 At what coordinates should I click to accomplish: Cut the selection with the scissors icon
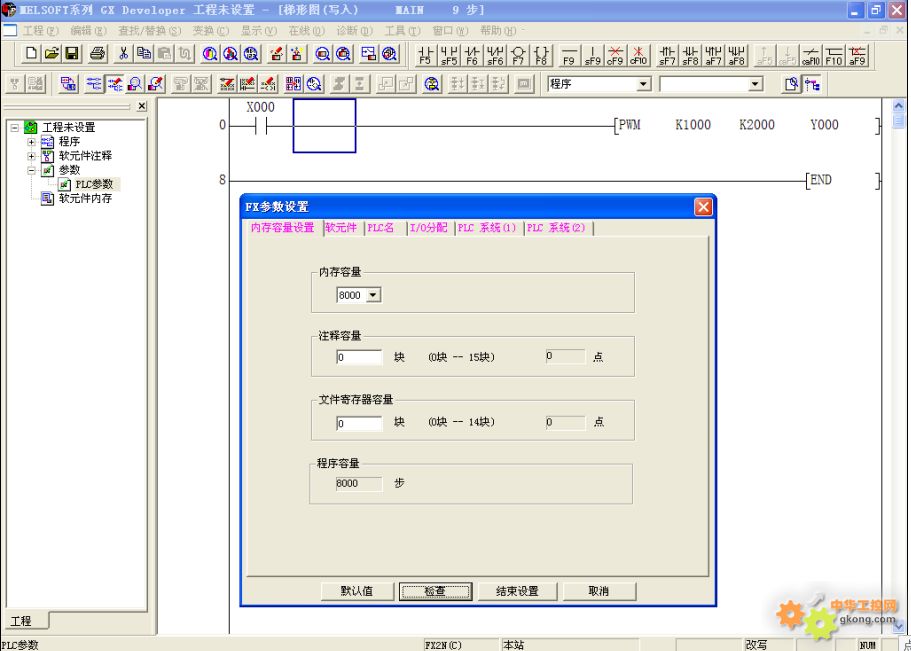tap(123, 55)
